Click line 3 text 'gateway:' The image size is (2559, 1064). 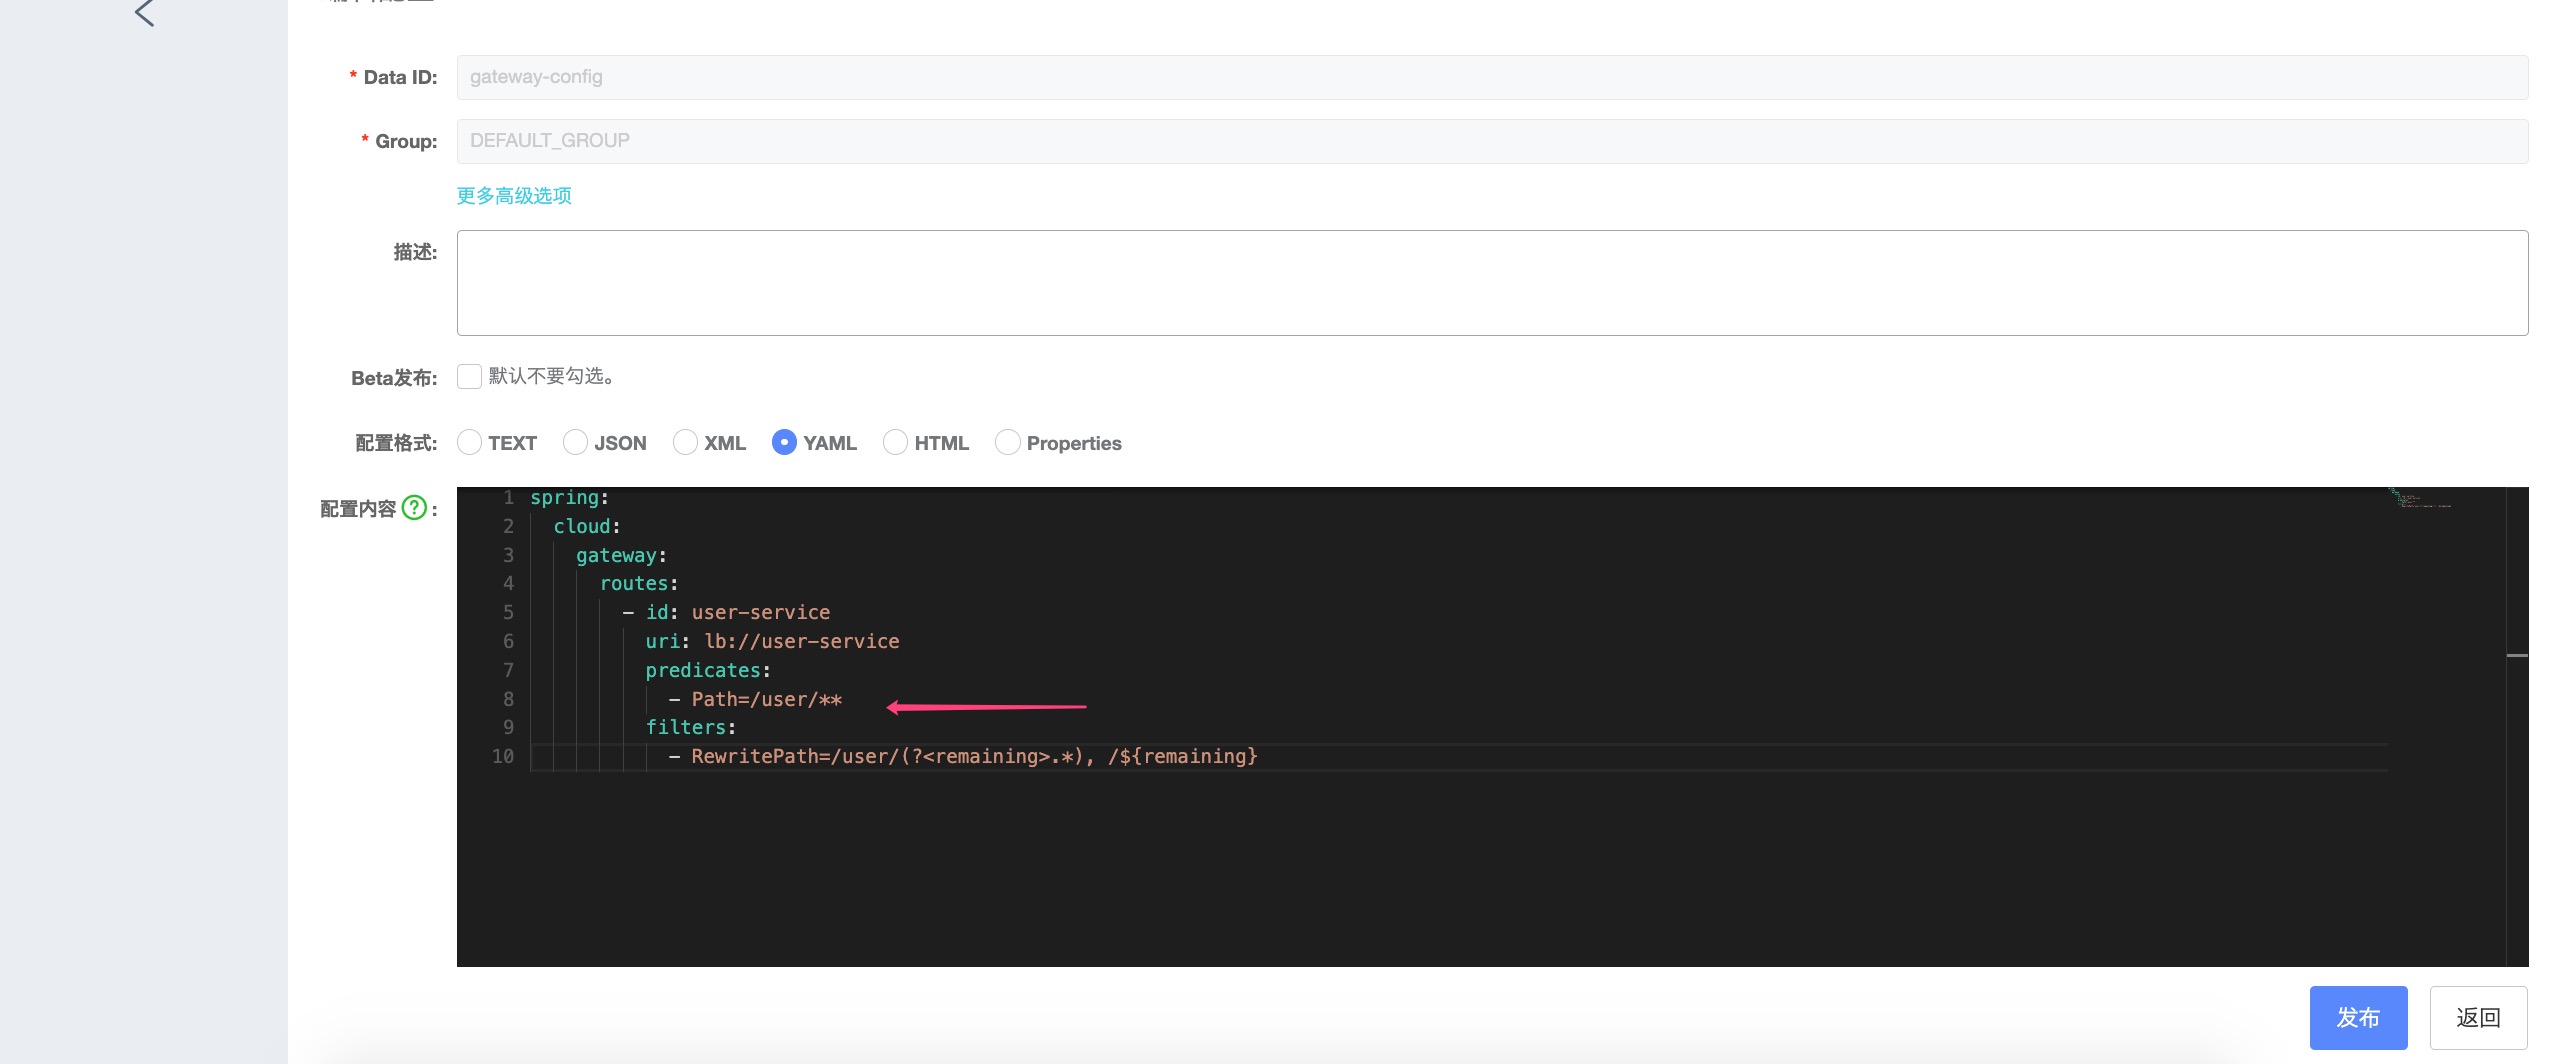click(621, 555)
